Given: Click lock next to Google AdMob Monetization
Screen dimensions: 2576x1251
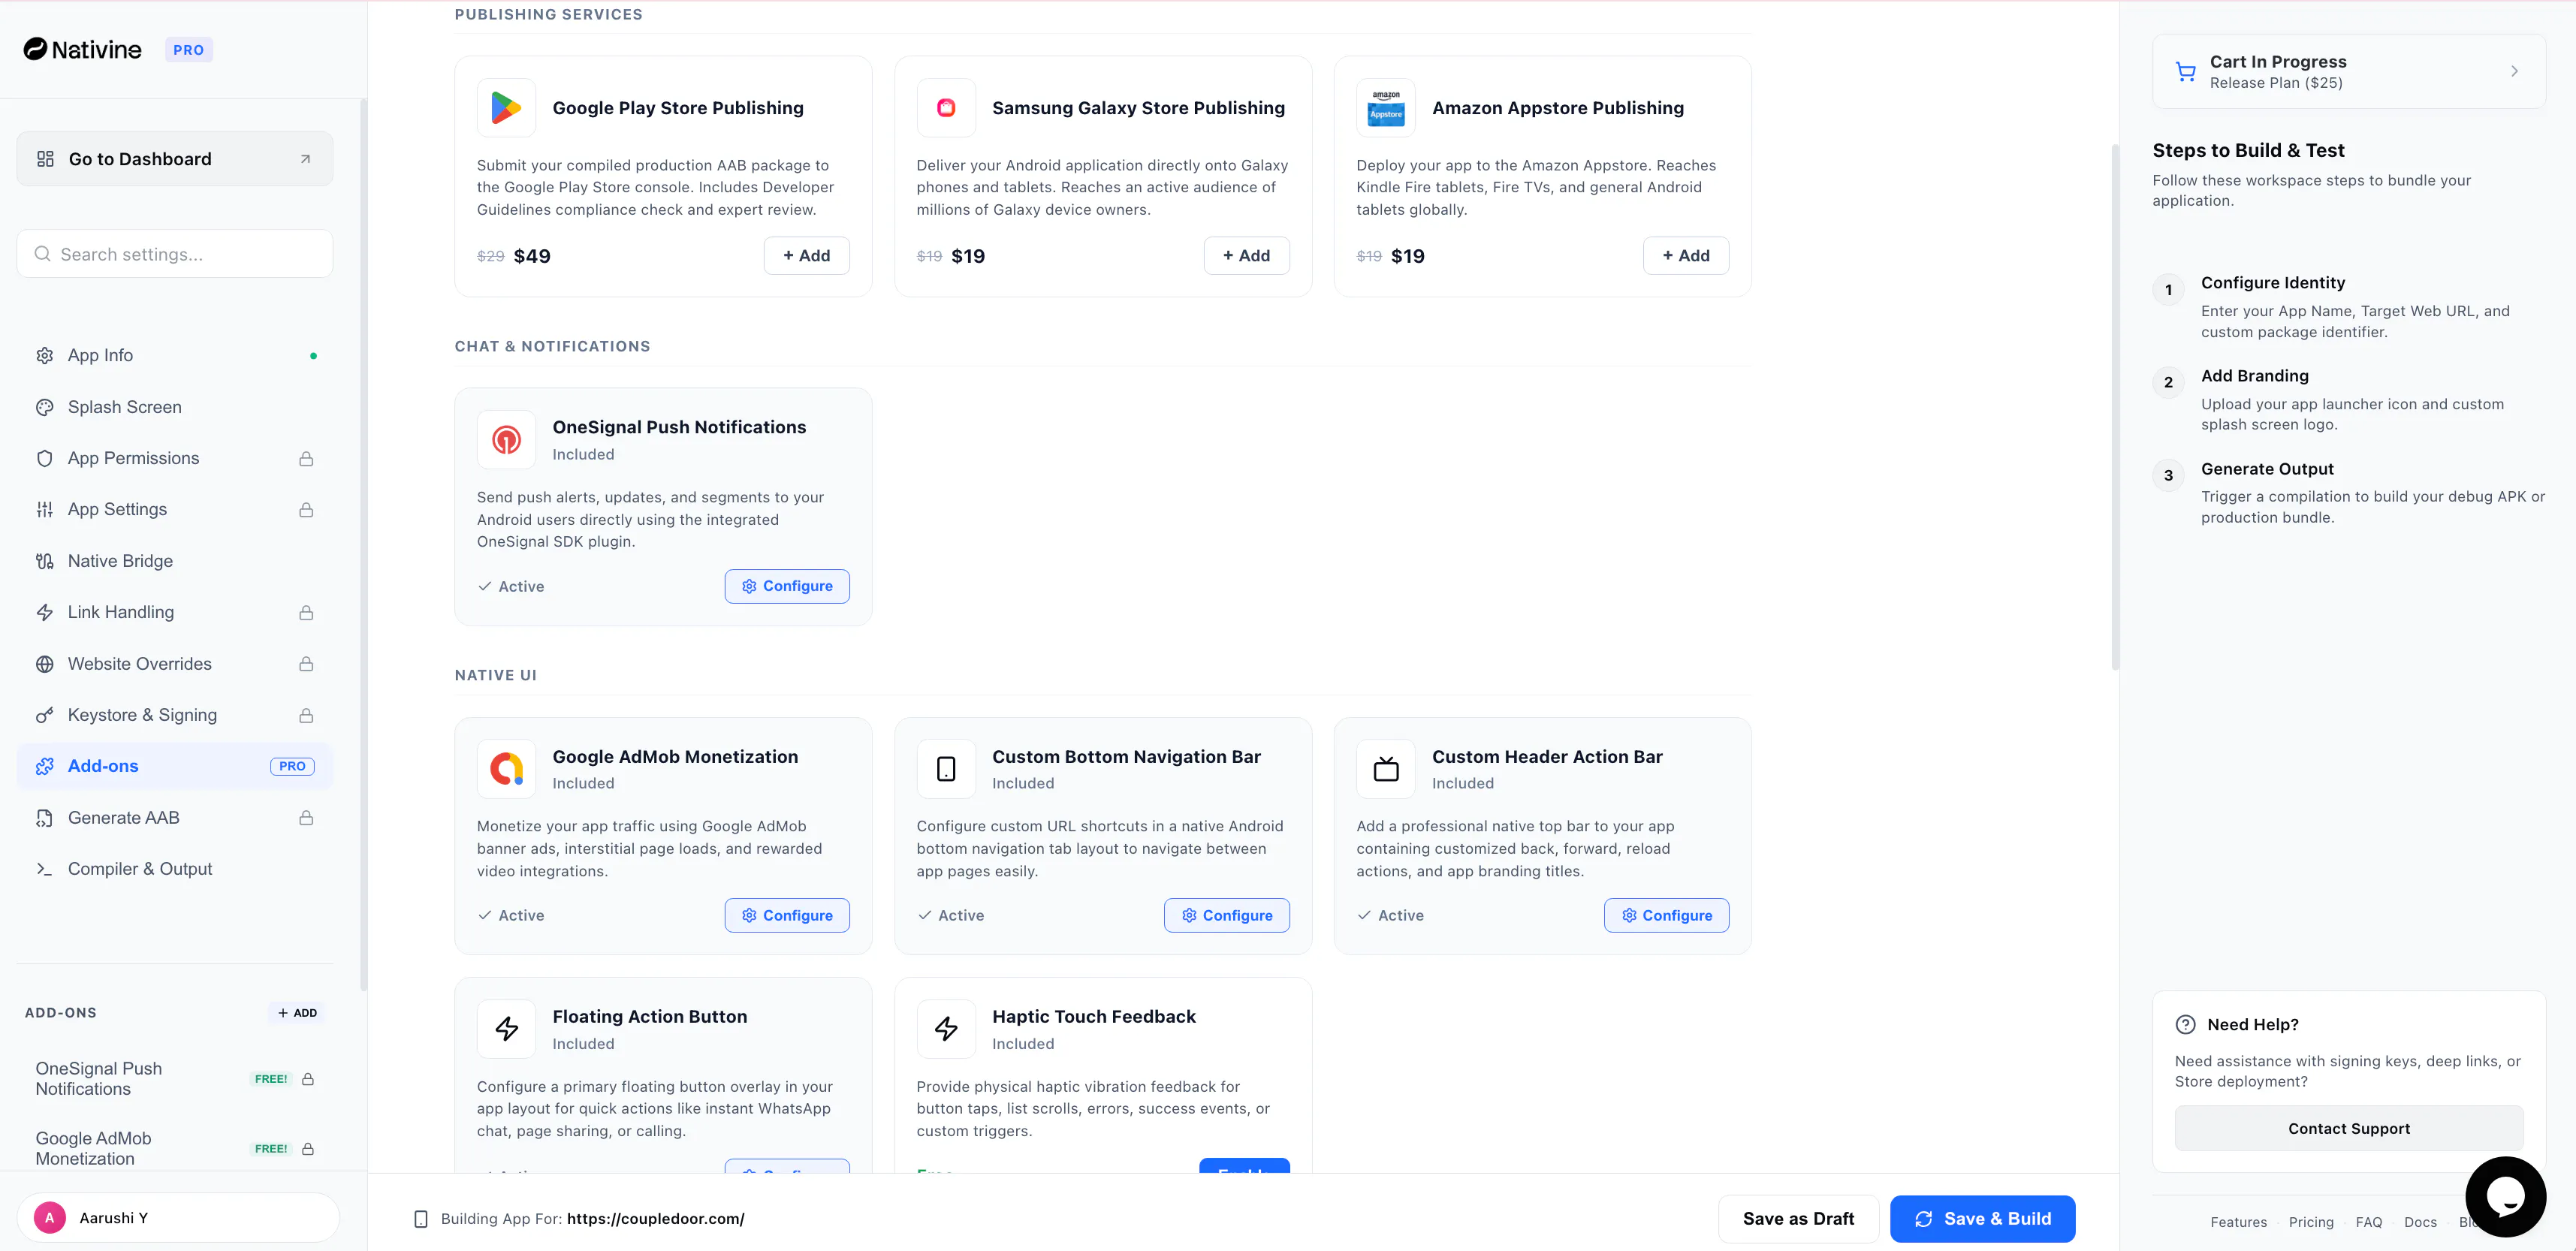Looking at the screenshot, I should coord(308,1149).
